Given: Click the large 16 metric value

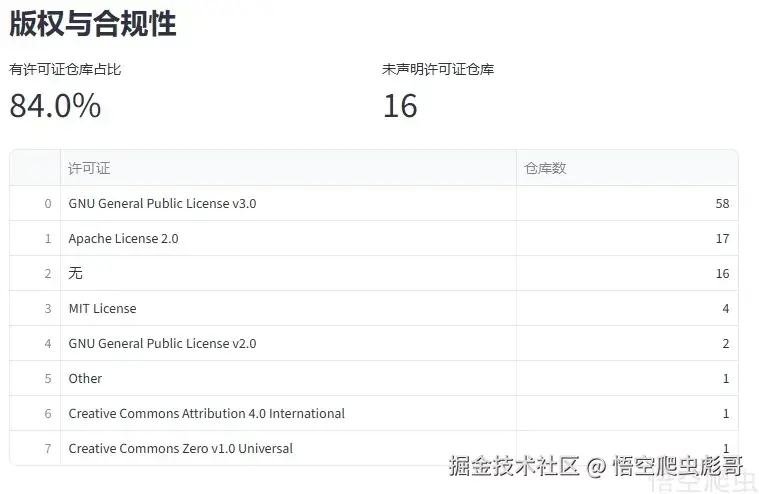Looking at the screenshot, I should [400, 106].
